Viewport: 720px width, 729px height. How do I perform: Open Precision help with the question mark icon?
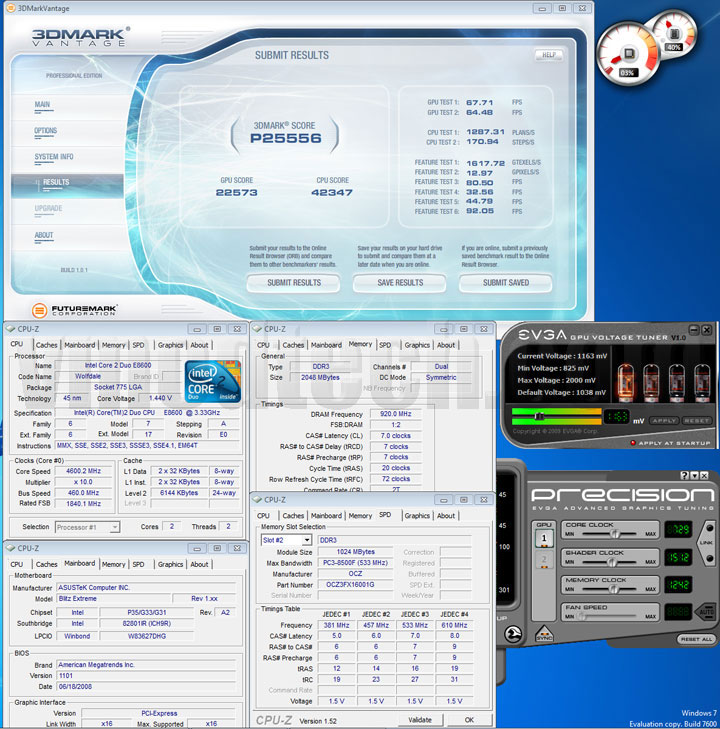(684, 475)
